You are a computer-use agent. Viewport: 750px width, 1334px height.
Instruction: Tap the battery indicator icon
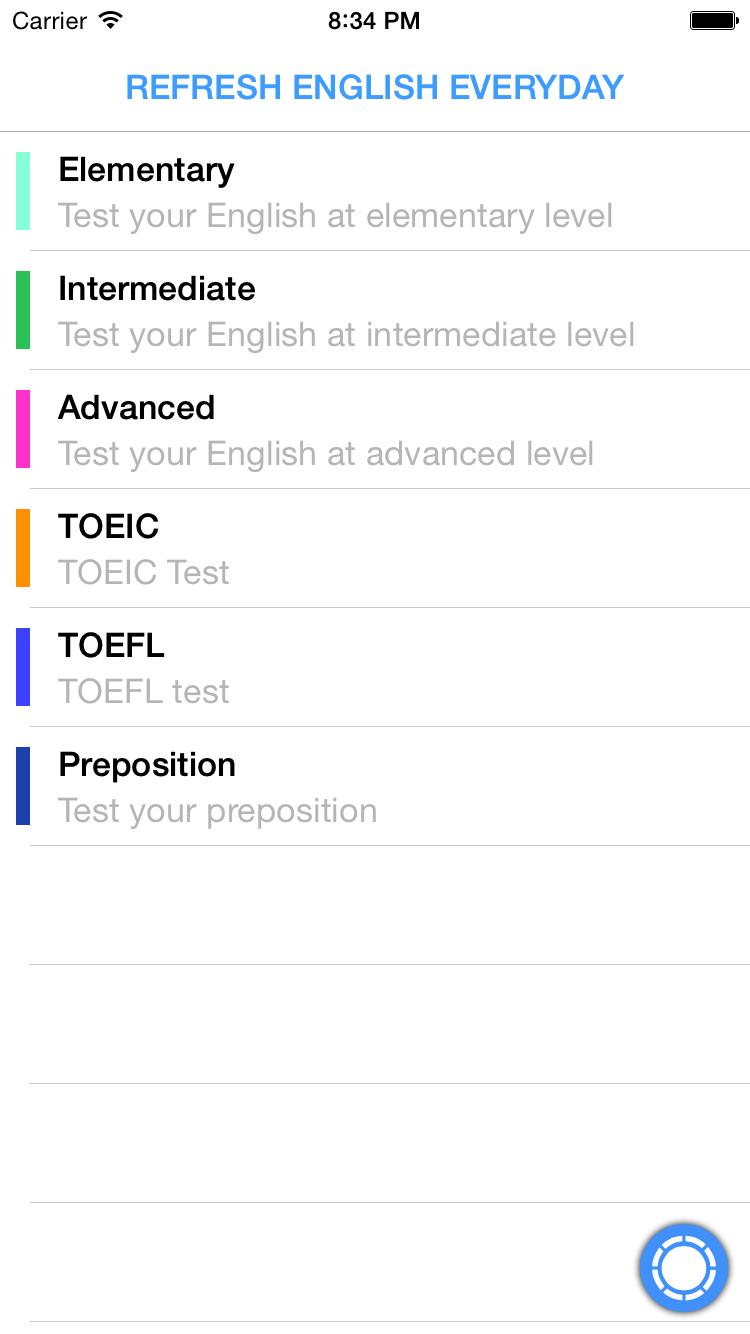pos(714,20)
